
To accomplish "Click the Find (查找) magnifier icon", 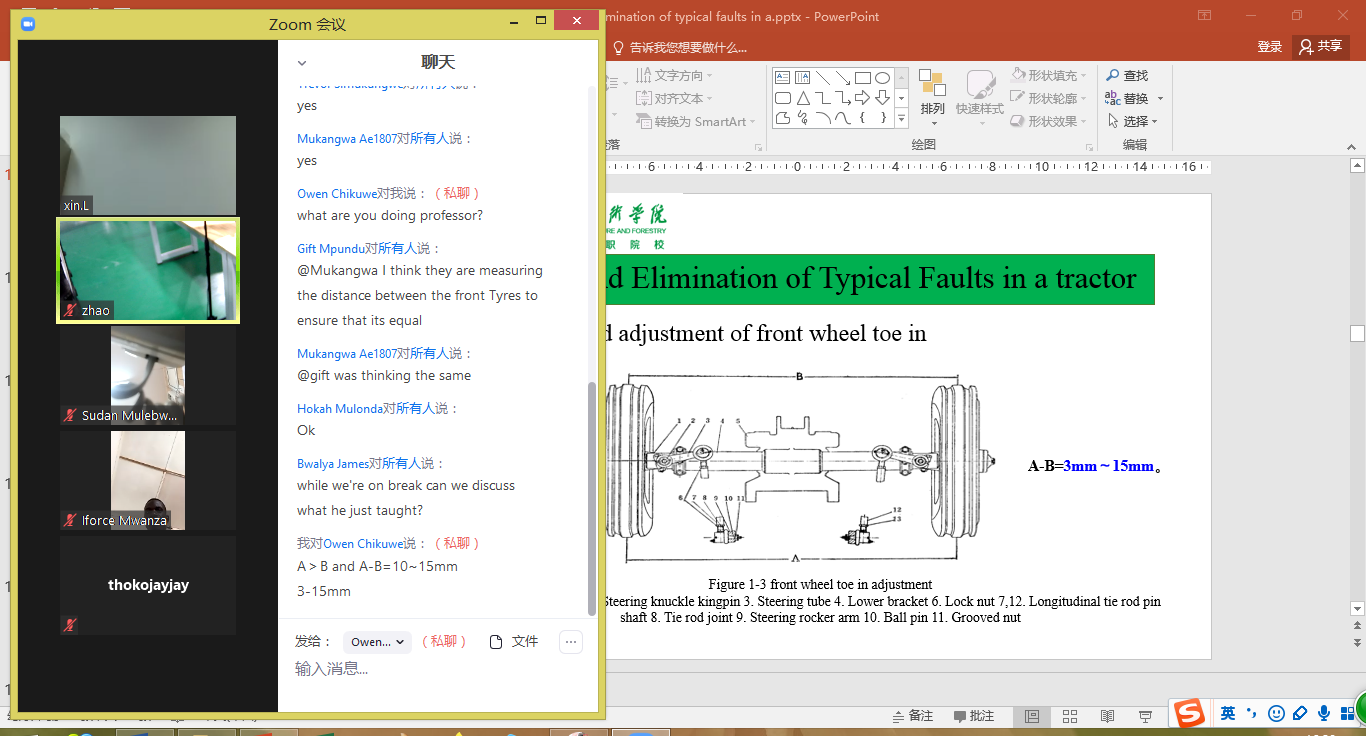I will (1112, 76).
